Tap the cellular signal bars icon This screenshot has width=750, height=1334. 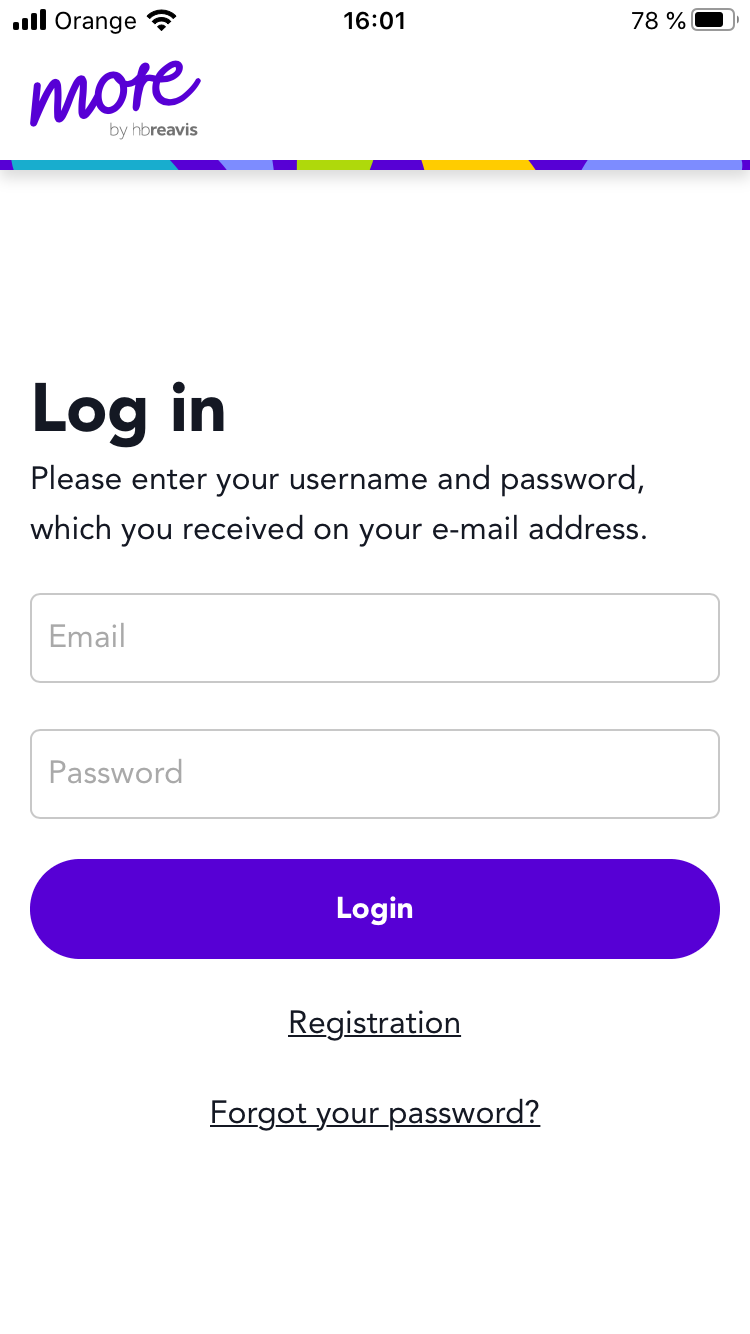click(x=30, y=20)
